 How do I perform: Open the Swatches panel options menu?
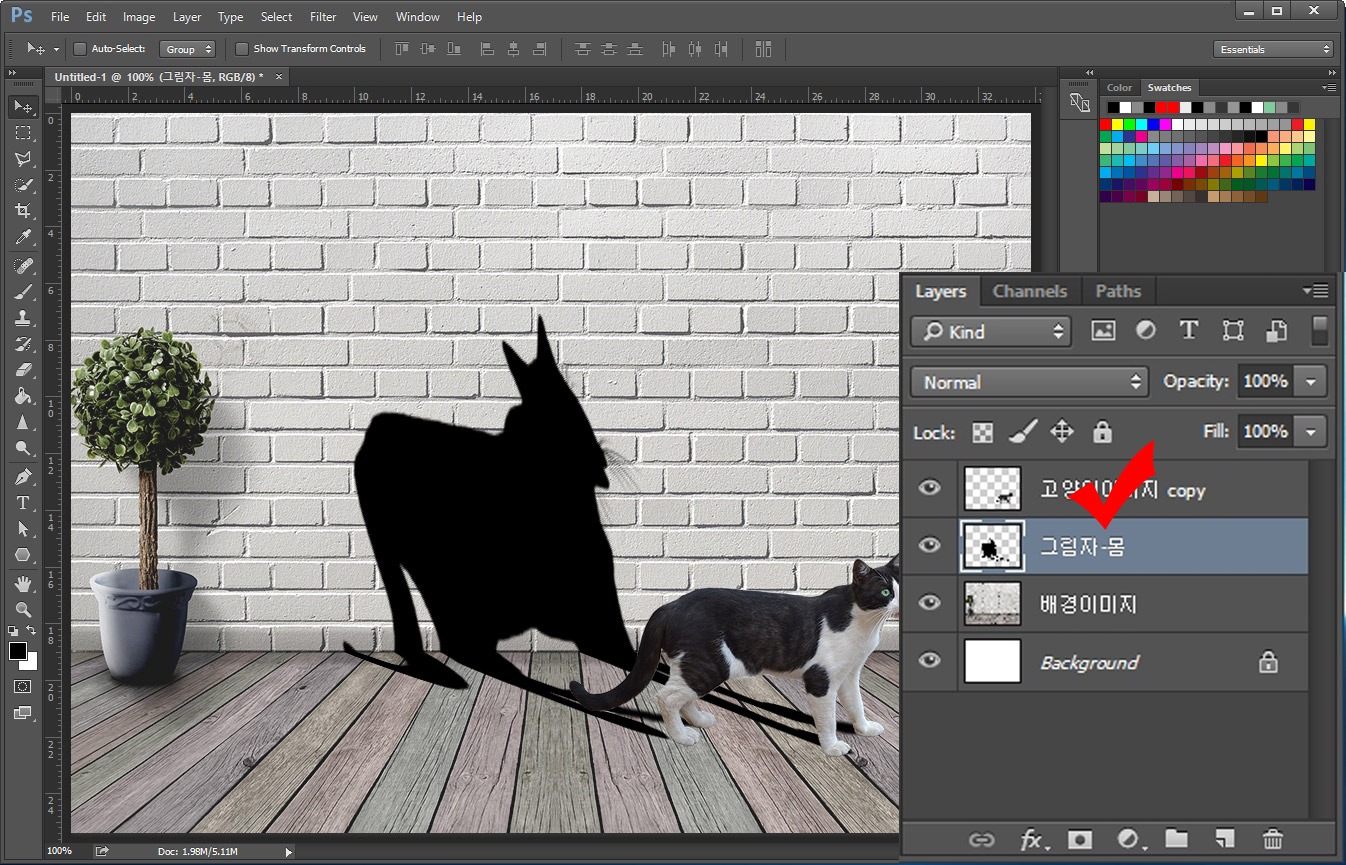click(x=1328, y=88)
